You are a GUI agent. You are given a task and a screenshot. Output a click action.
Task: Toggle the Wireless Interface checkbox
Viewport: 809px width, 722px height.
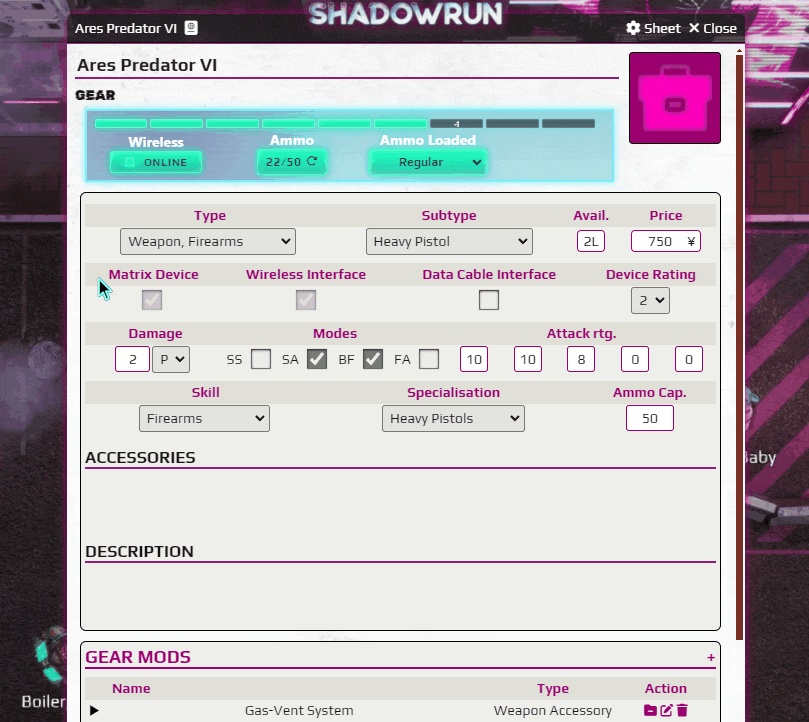pyautogui.click(x=305, y=300)
